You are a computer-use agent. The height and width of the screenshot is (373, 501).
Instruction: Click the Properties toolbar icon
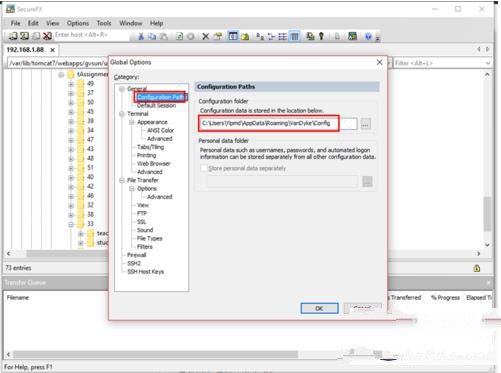tap(218, 36)
